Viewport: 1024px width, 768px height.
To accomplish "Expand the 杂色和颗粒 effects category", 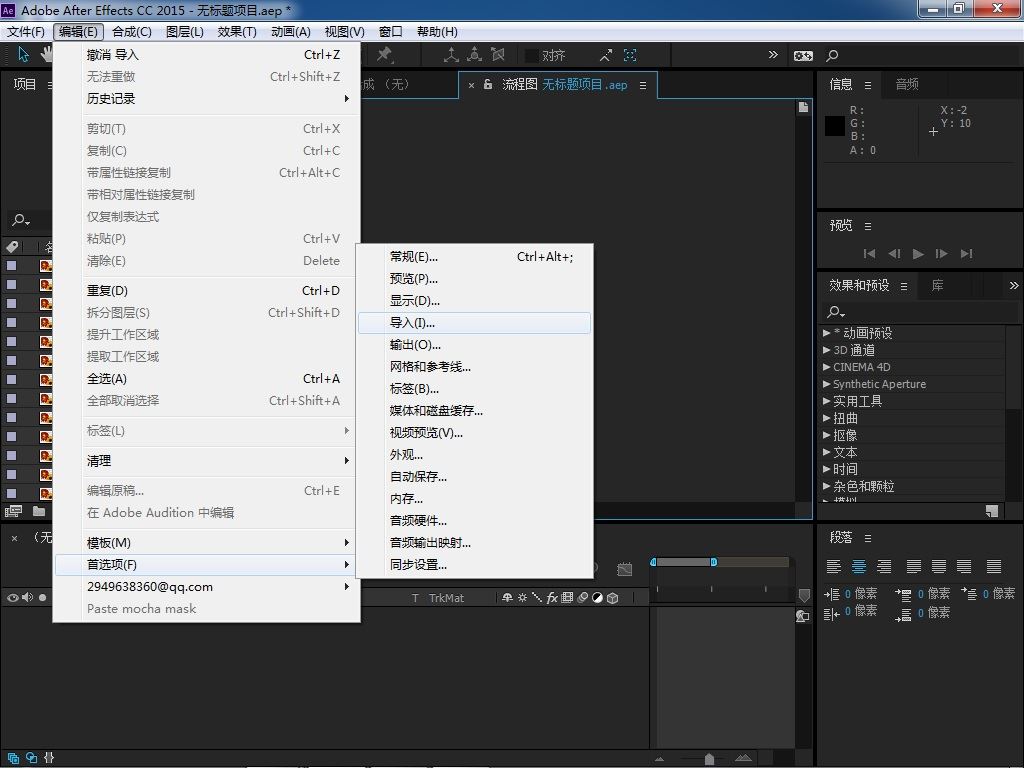I will tap(827, 486).
